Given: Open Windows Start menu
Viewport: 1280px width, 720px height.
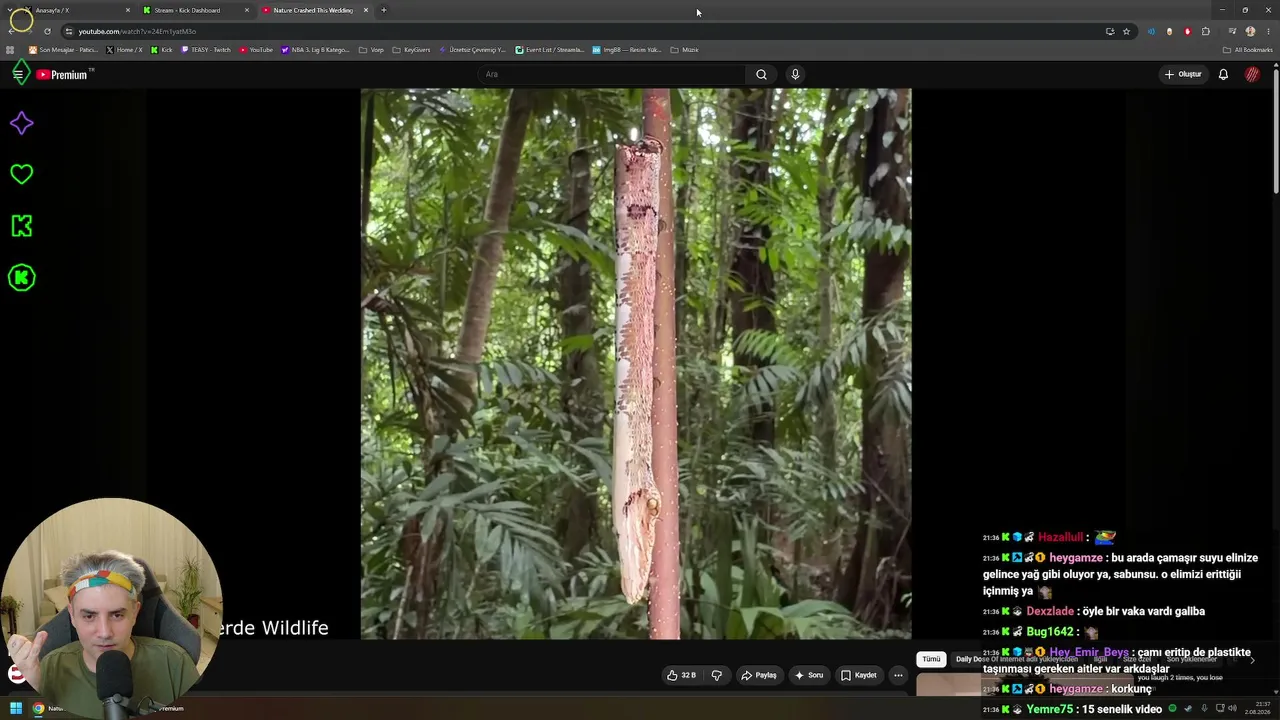Looking at the screenshot, I should [x=16, y=709].
